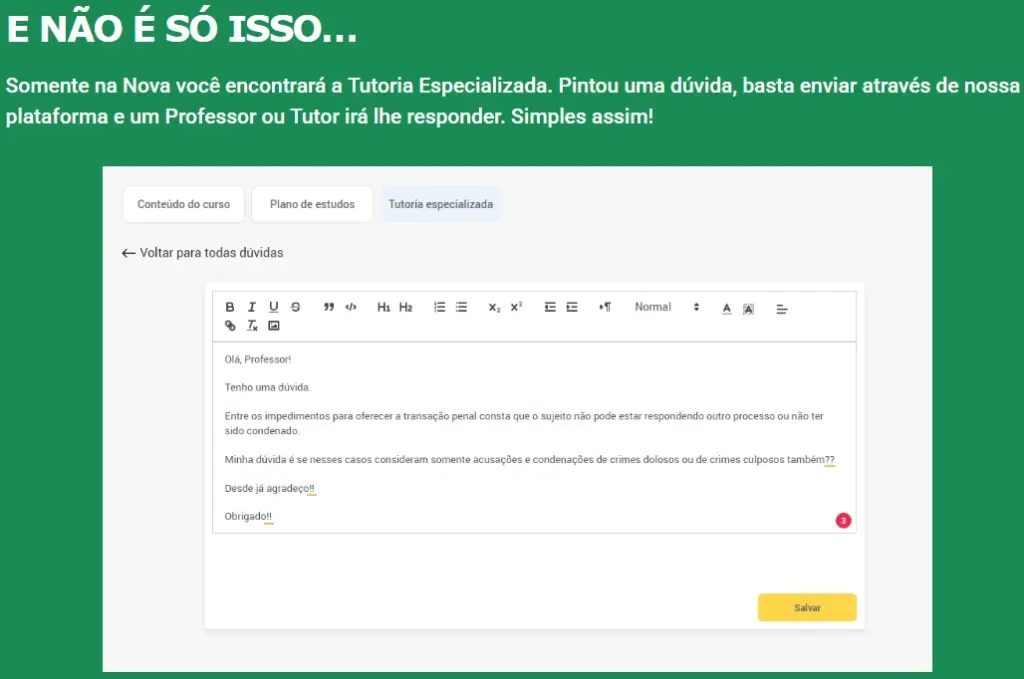The image size is (1024, 679).
Task: Create a bulleted list
Action: (462, 307)
